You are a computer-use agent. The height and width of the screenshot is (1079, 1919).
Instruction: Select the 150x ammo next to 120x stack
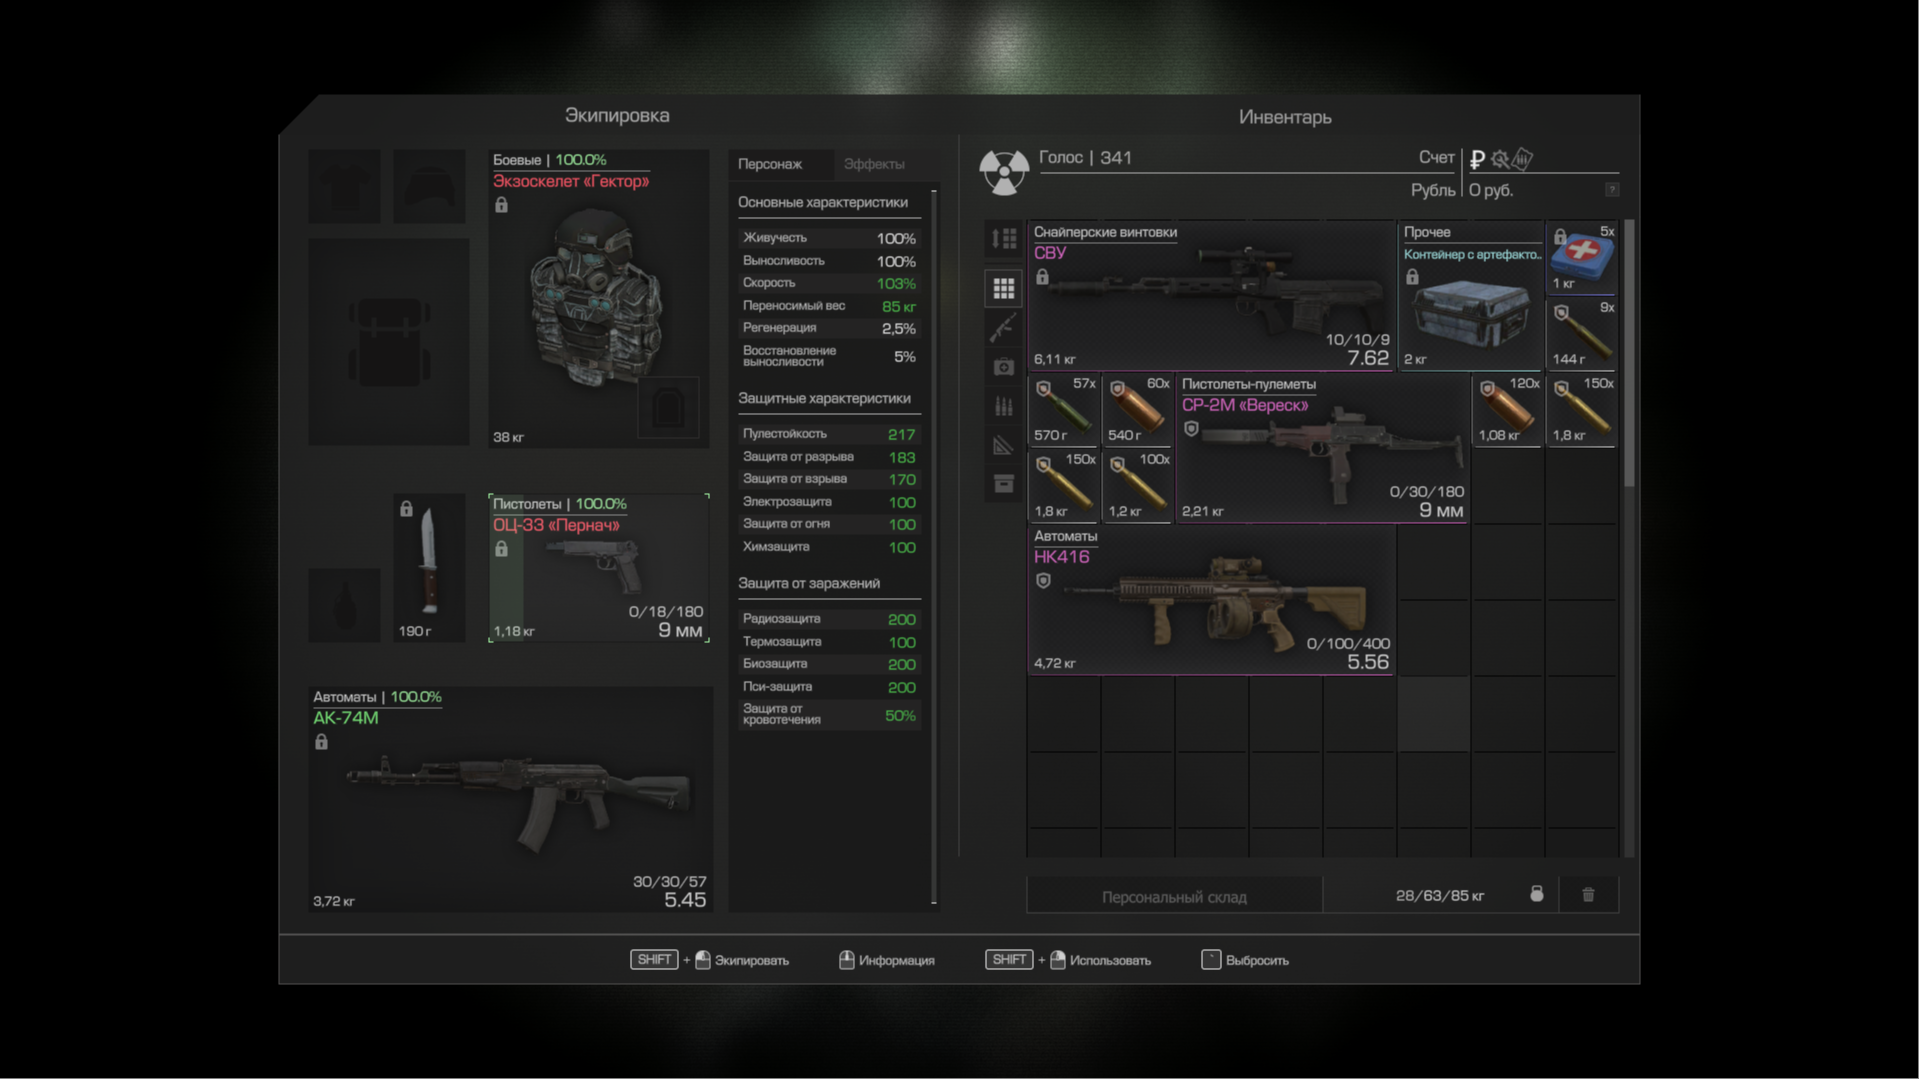point(1582,410)
